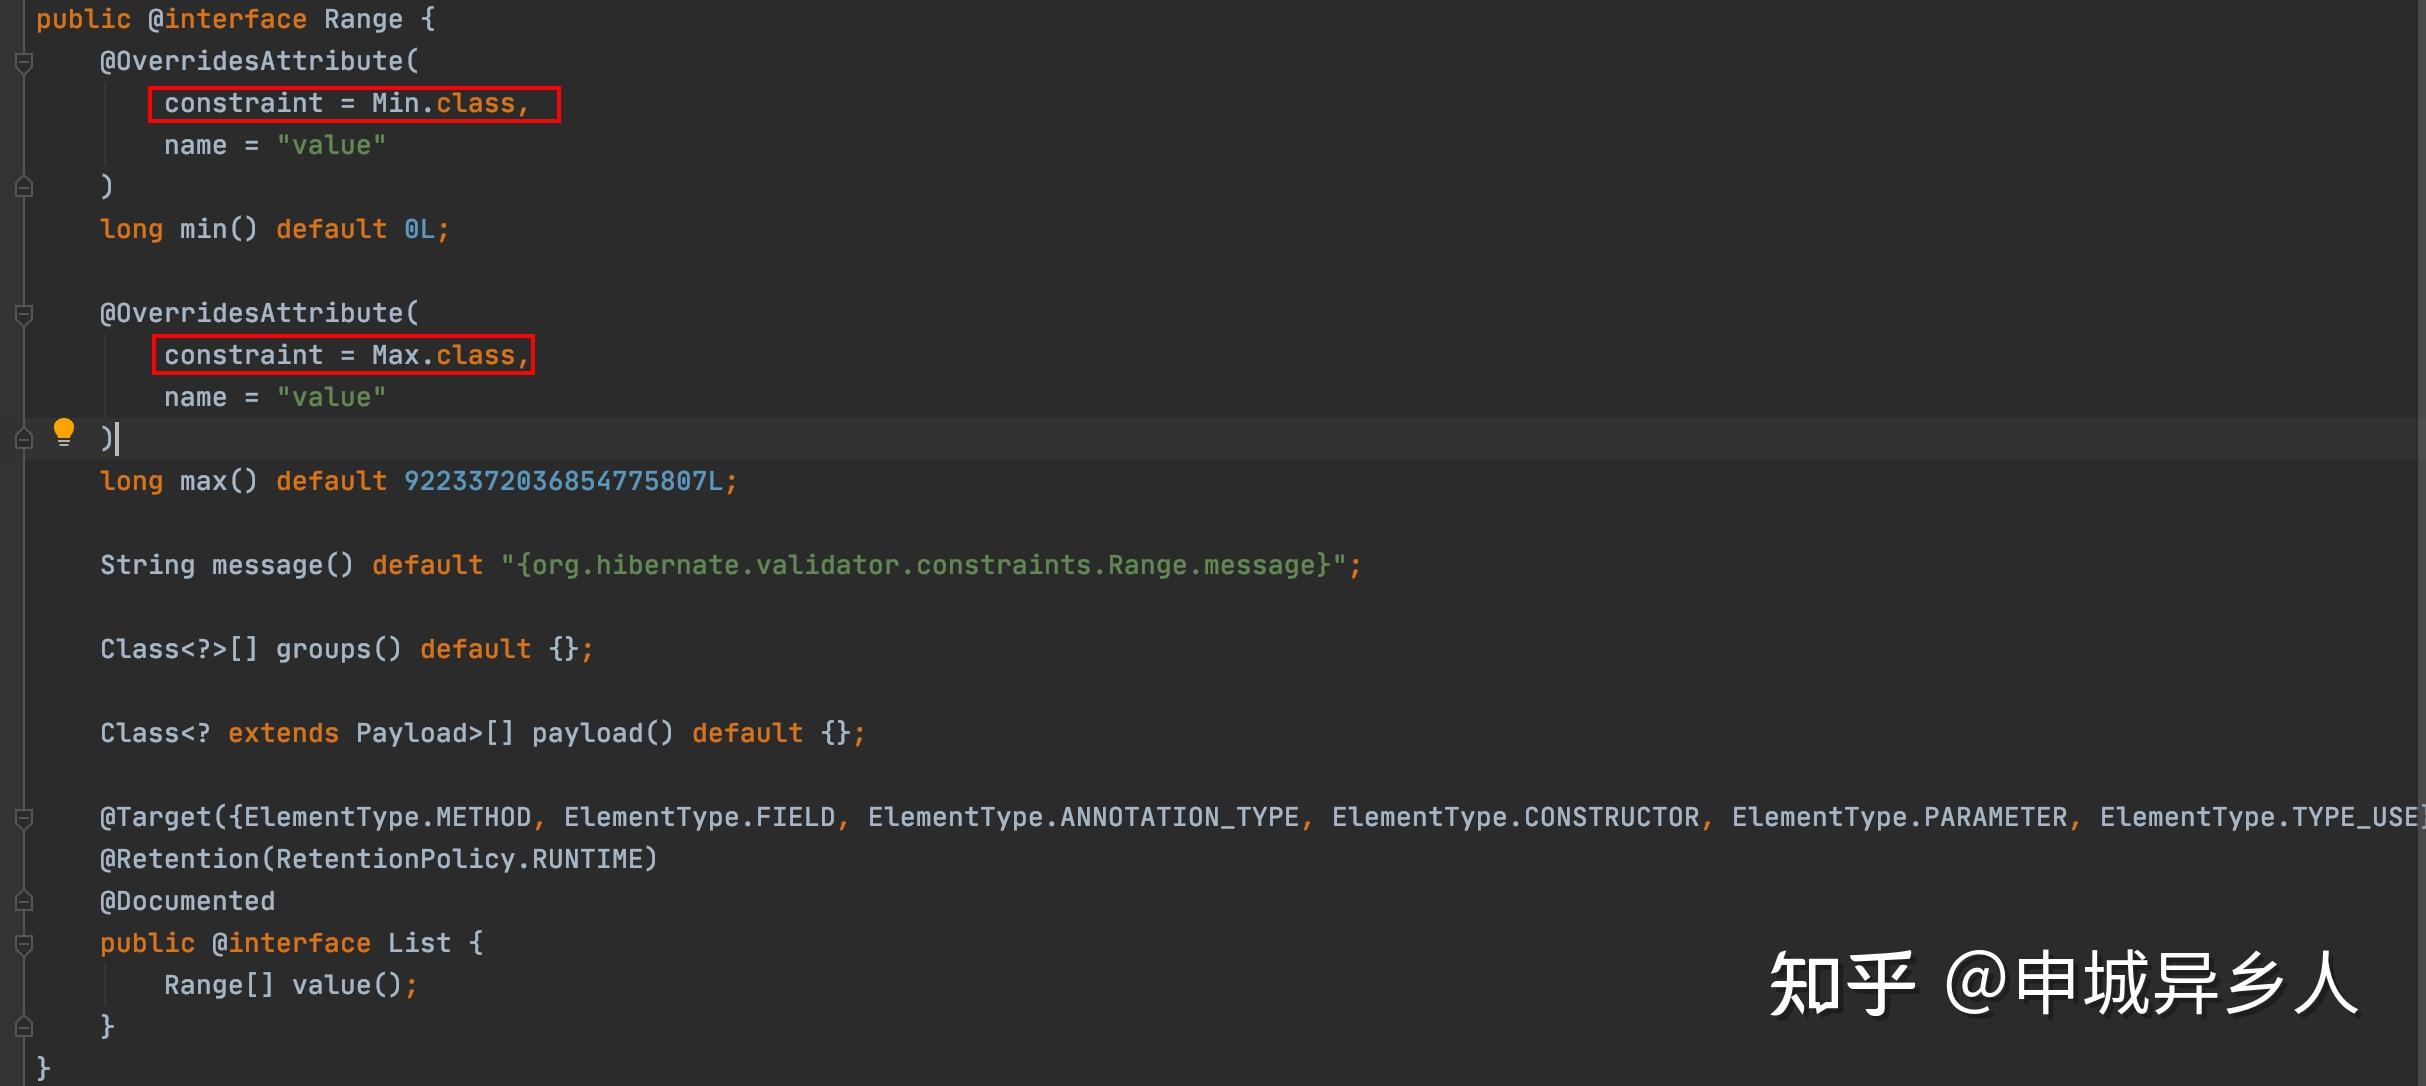The image size is (2426, 1086).
Task: Click fold marker beside @Documented line
Action: [25, 902]
